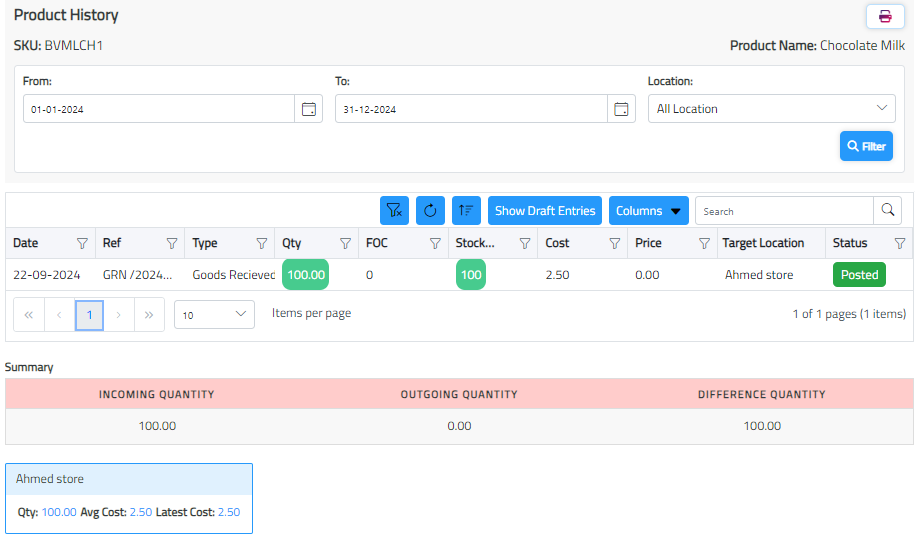The width and height of the screenshot is (919, 538).
Task: Click the search magnifier icon
Action: pos(887,211)
